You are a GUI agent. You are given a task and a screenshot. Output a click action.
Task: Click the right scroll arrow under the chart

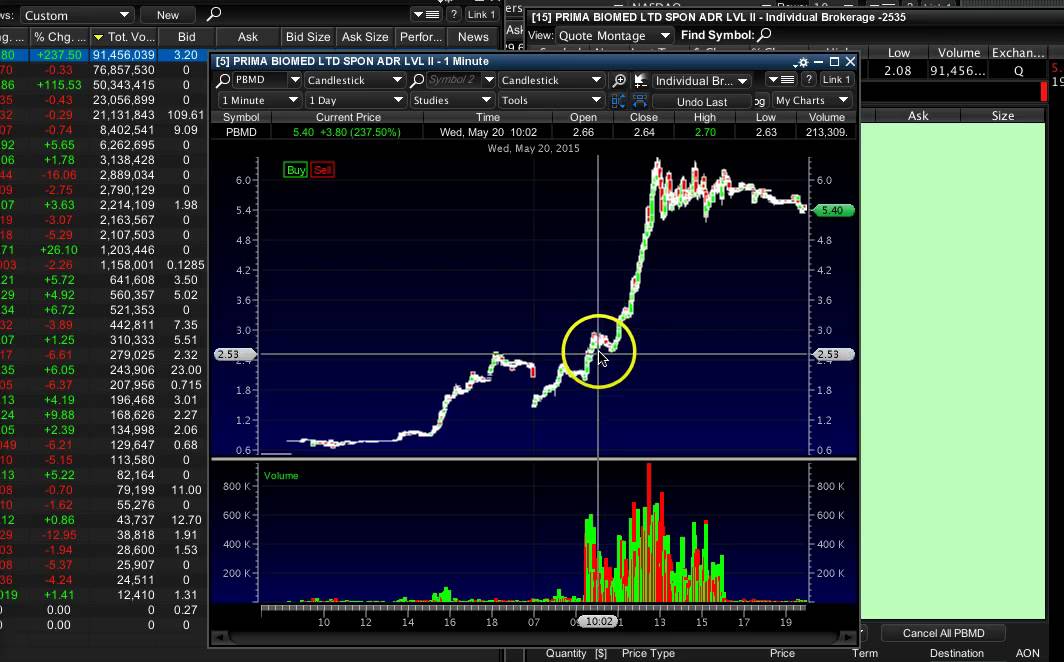pos(848,638)
